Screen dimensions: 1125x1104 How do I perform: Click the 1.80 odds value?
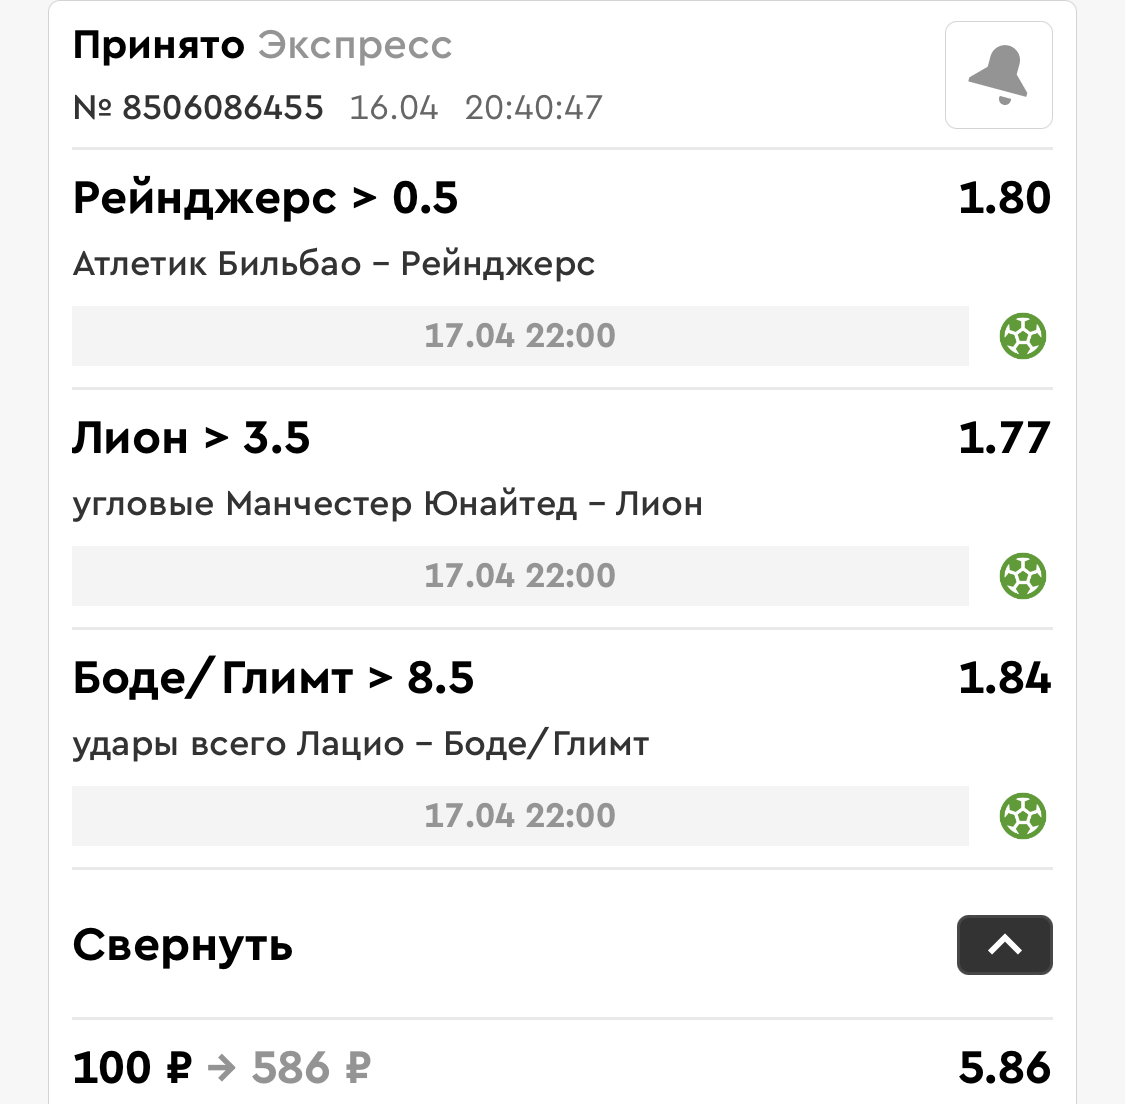tap(1004, 198)
